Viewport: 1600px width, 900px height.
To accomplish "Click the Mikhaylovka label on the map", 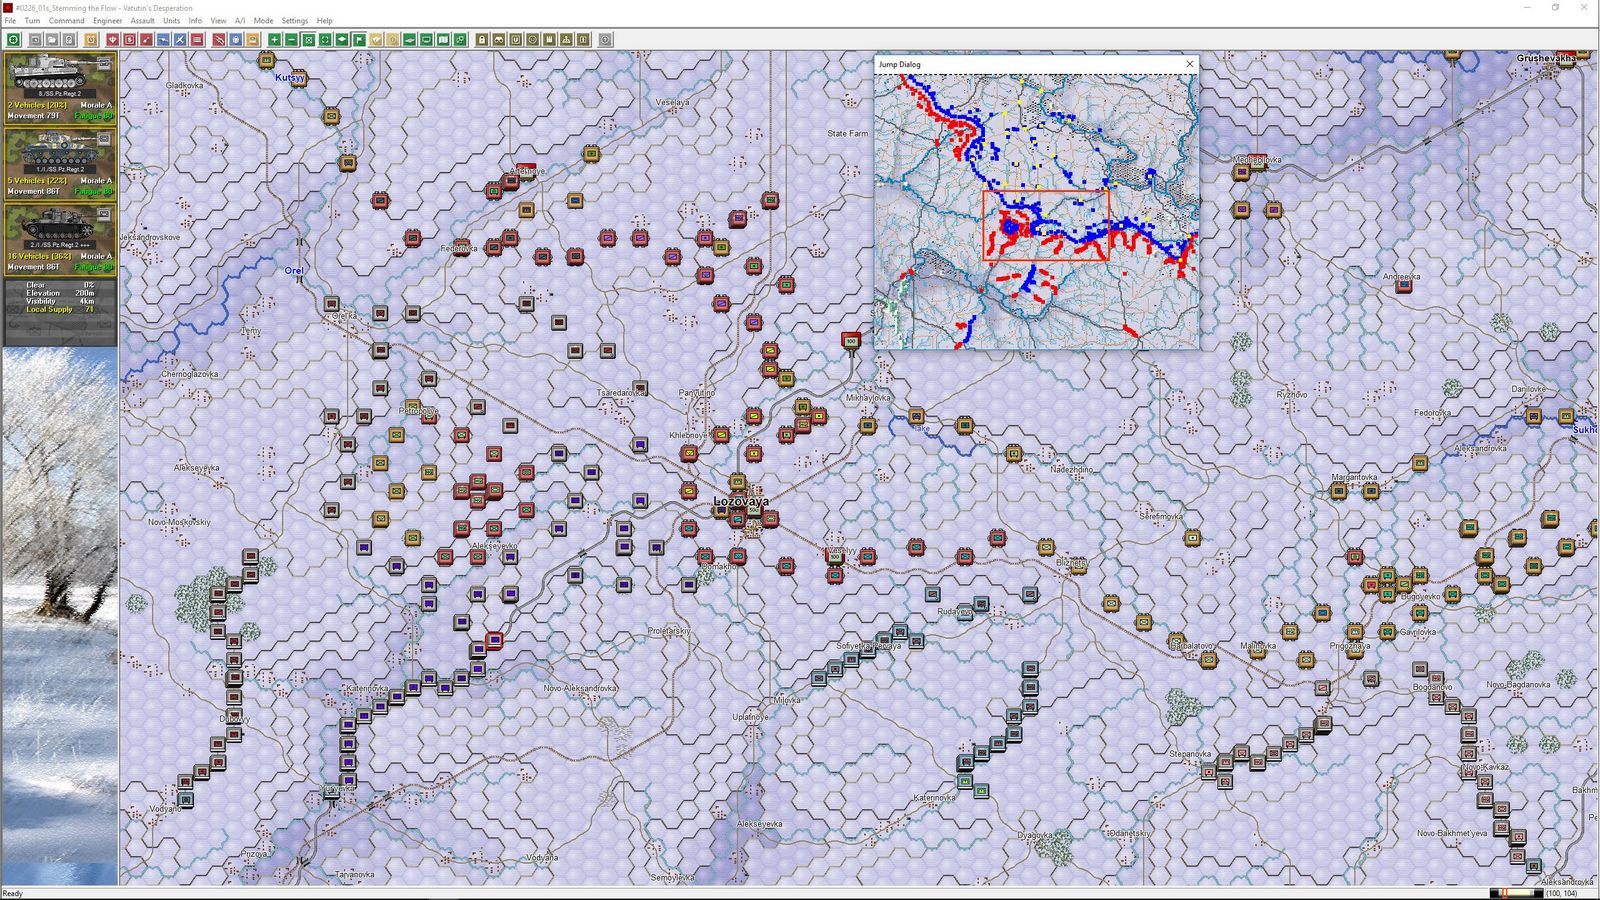I will click(868, 398).
